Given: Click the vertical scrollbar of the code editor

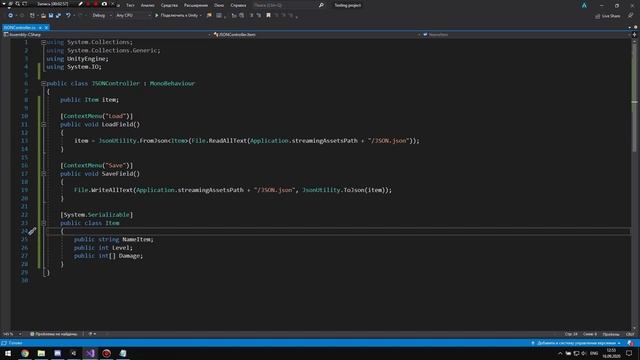Looking at the screenshot, I should (x=635, y=184).
